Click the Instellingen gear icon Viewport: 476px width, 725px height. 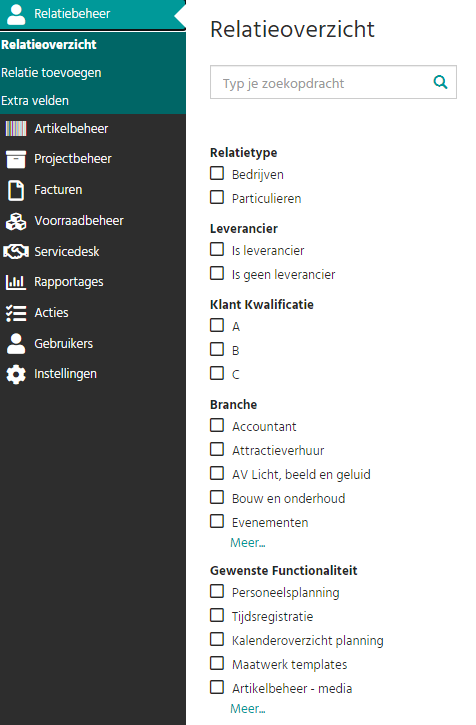click(x=16, y=374)
